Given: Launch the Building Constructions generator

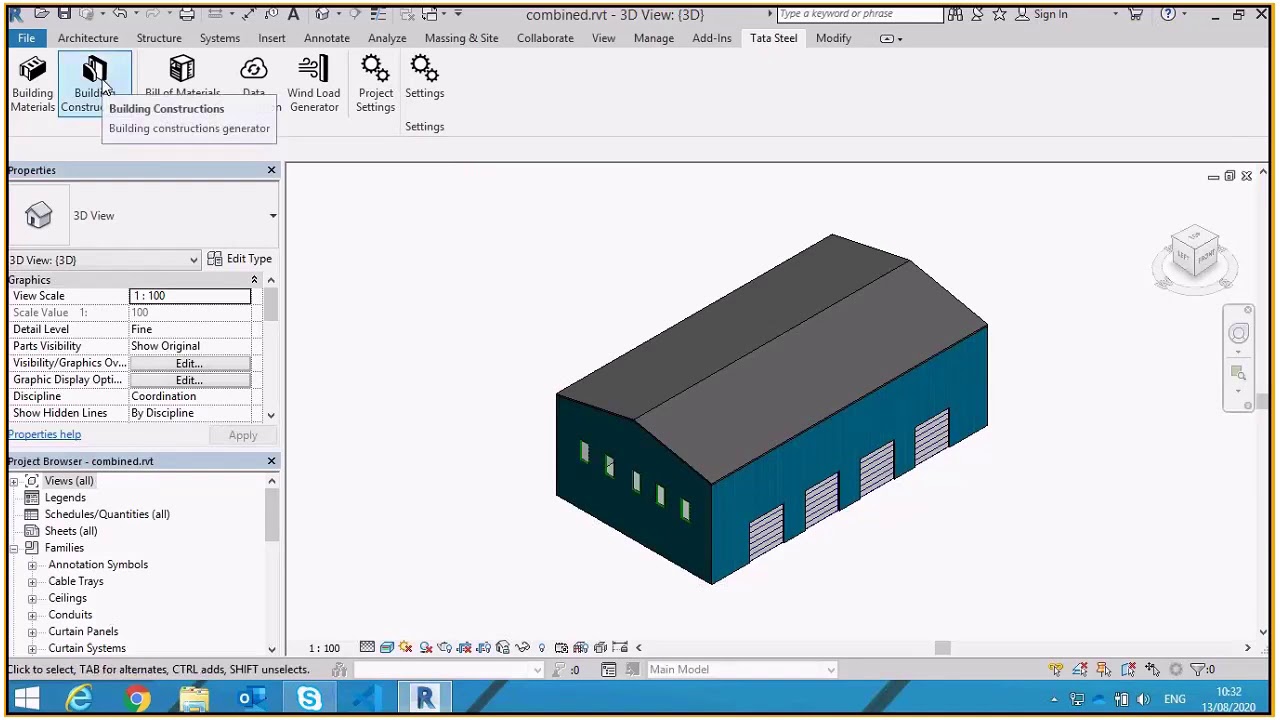Looking at the screenshot, I should click(94, 83).
